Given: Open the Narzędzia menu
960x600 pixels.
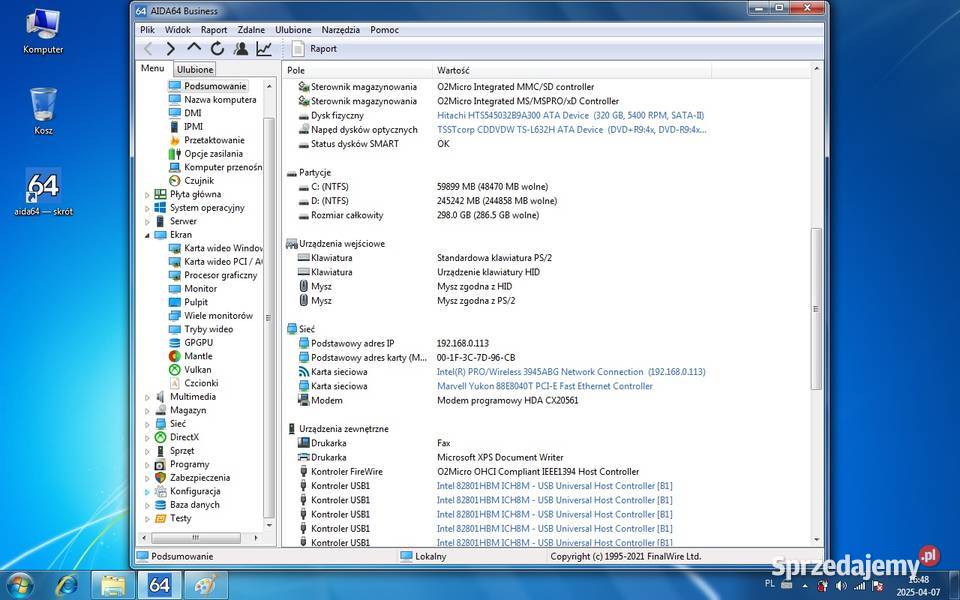Looking at the screenshot, I should point(340,30).
